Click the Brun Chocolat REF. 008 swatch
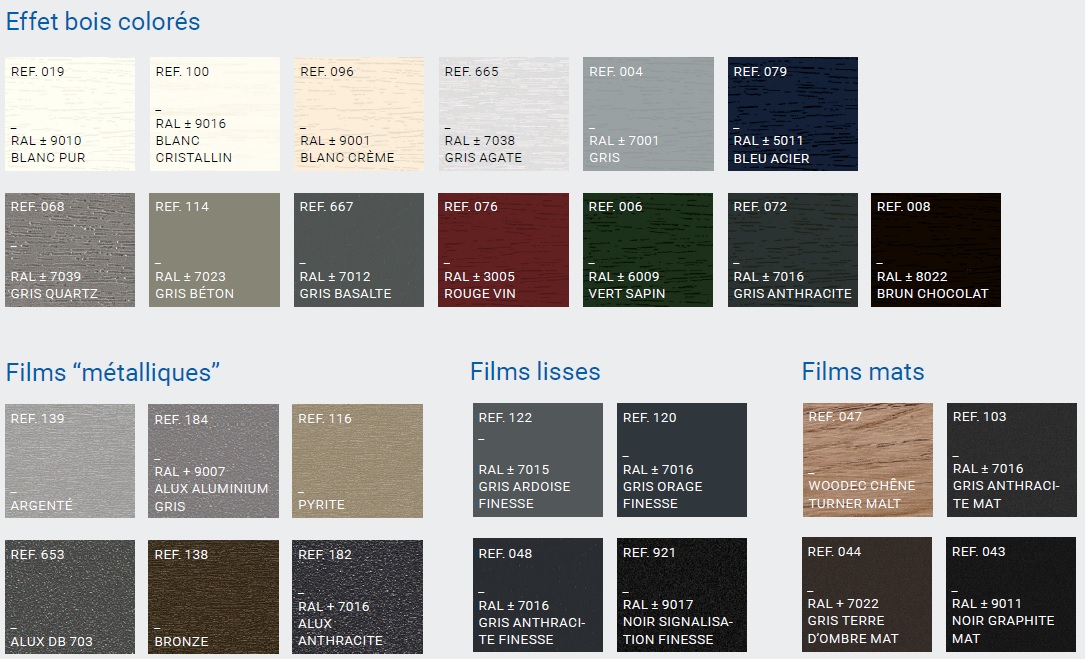This screenshot has width=1085, height=659. pyautogui.click(x=936, y=250)
